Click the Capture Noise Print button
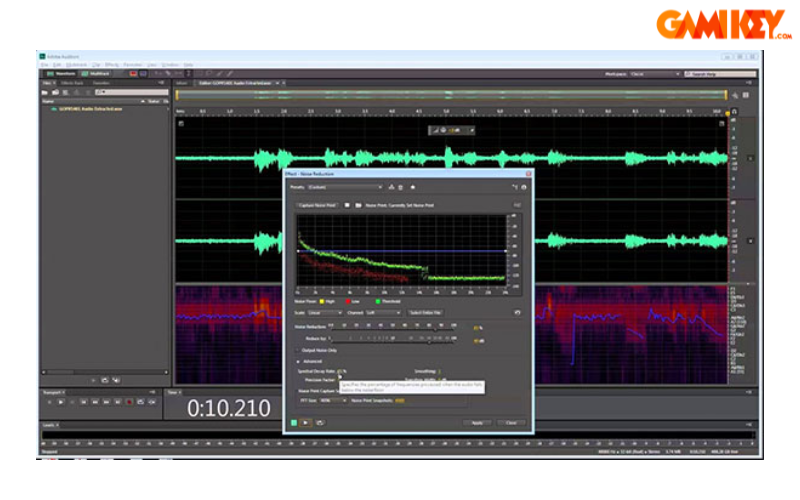The image size is (800, 500). 317,205
